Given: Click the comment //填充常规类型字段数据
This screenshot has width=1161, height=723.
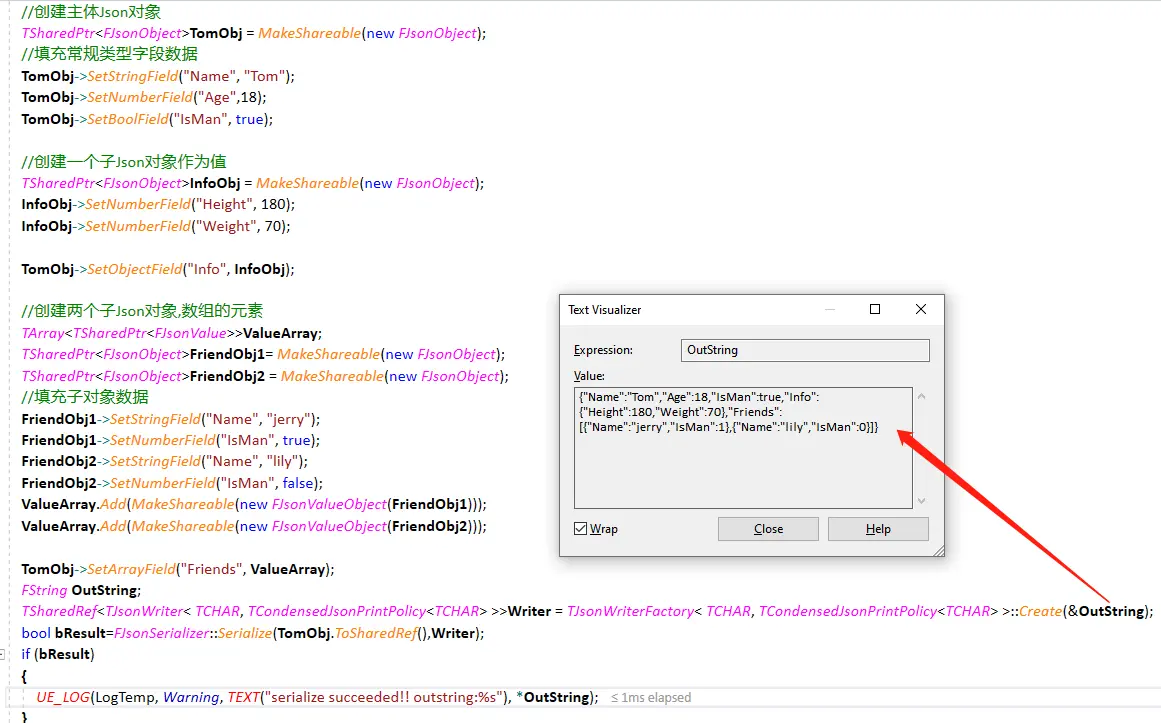Looking at the screenshot, I should tap(110, 54).
